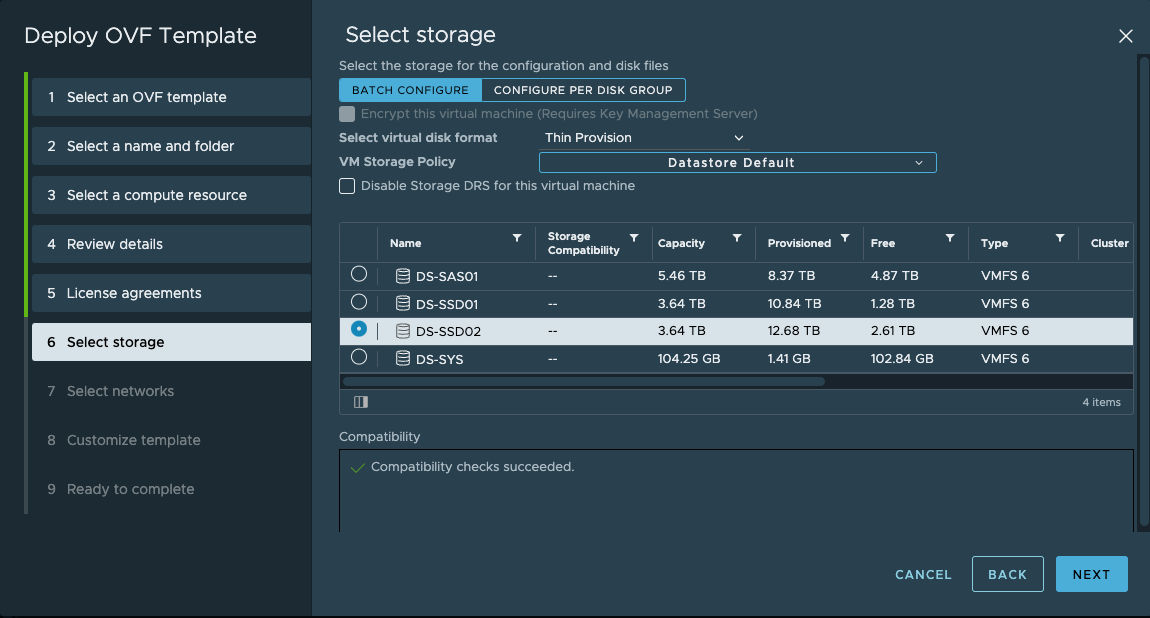Check Disable Storage DRS for this virtual machine

coord(347,186)
